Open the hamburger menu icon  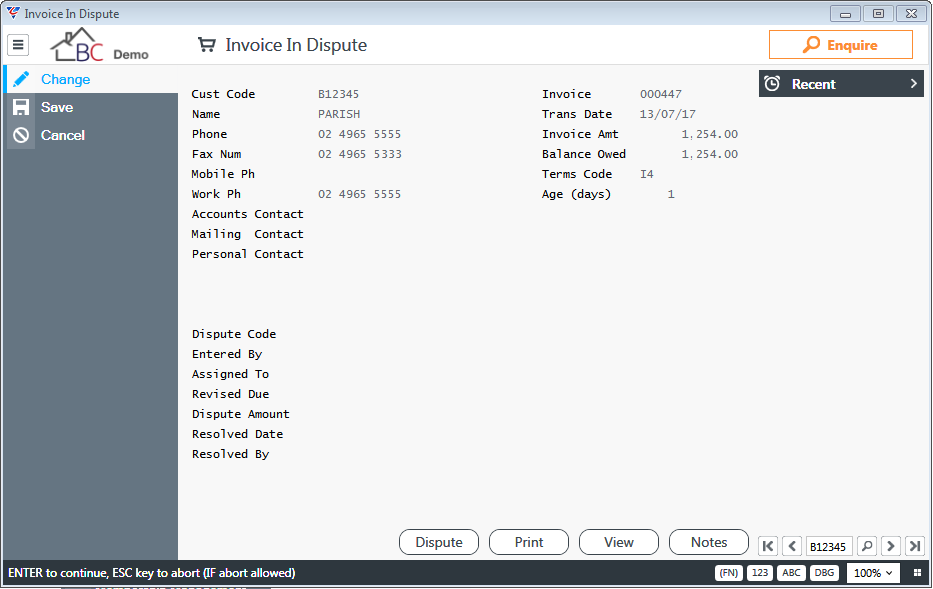(18, 45)
